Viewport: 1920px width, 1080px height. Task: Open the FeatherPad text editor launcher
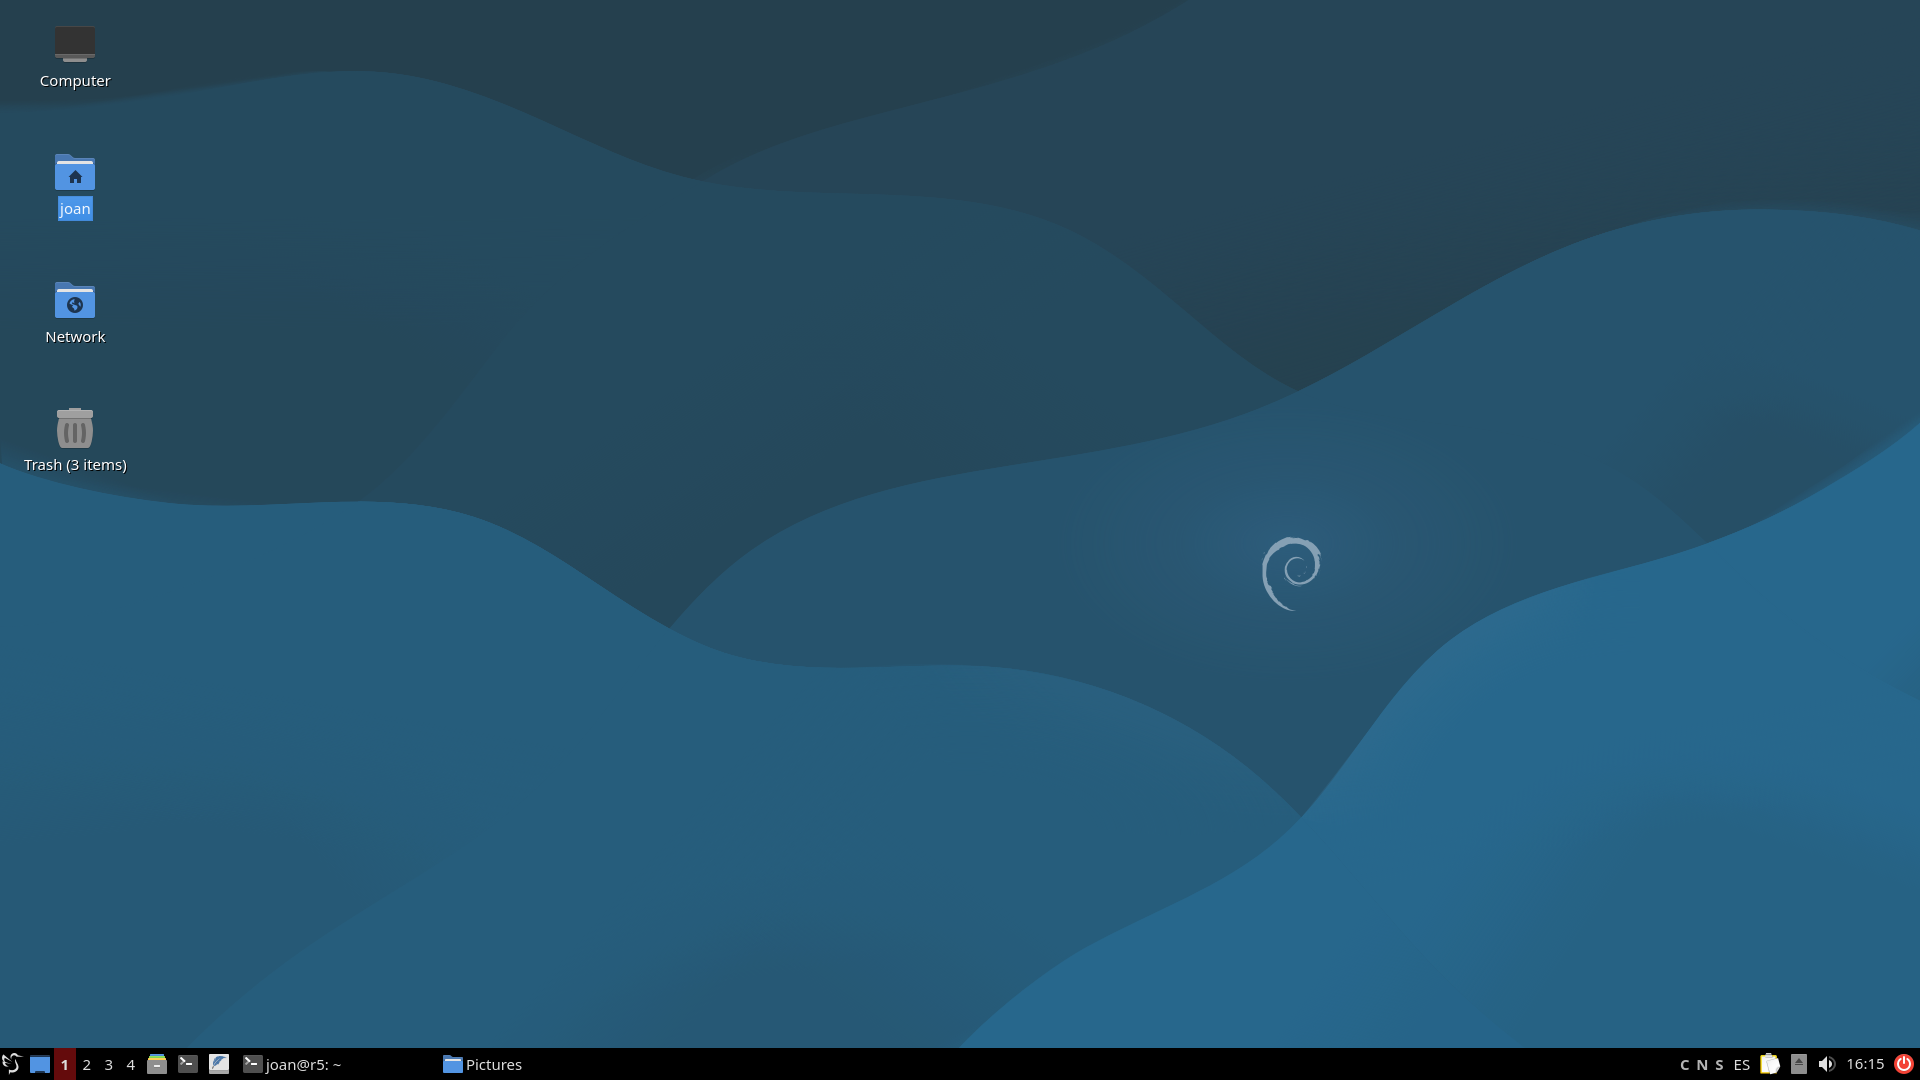pyautogui.click(x=219, y=1064)
